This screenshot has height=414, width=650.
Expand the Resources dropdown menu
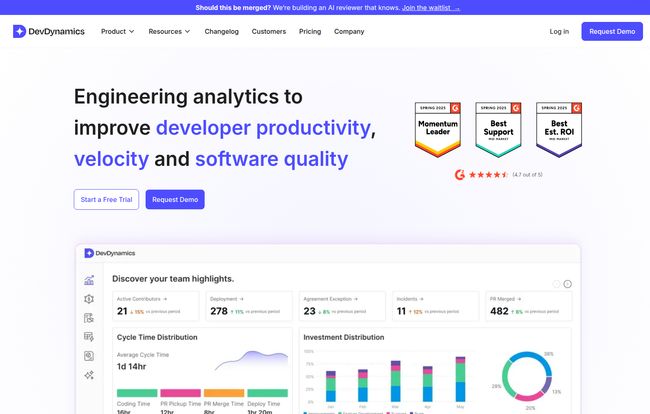click(x=169, y=31)
